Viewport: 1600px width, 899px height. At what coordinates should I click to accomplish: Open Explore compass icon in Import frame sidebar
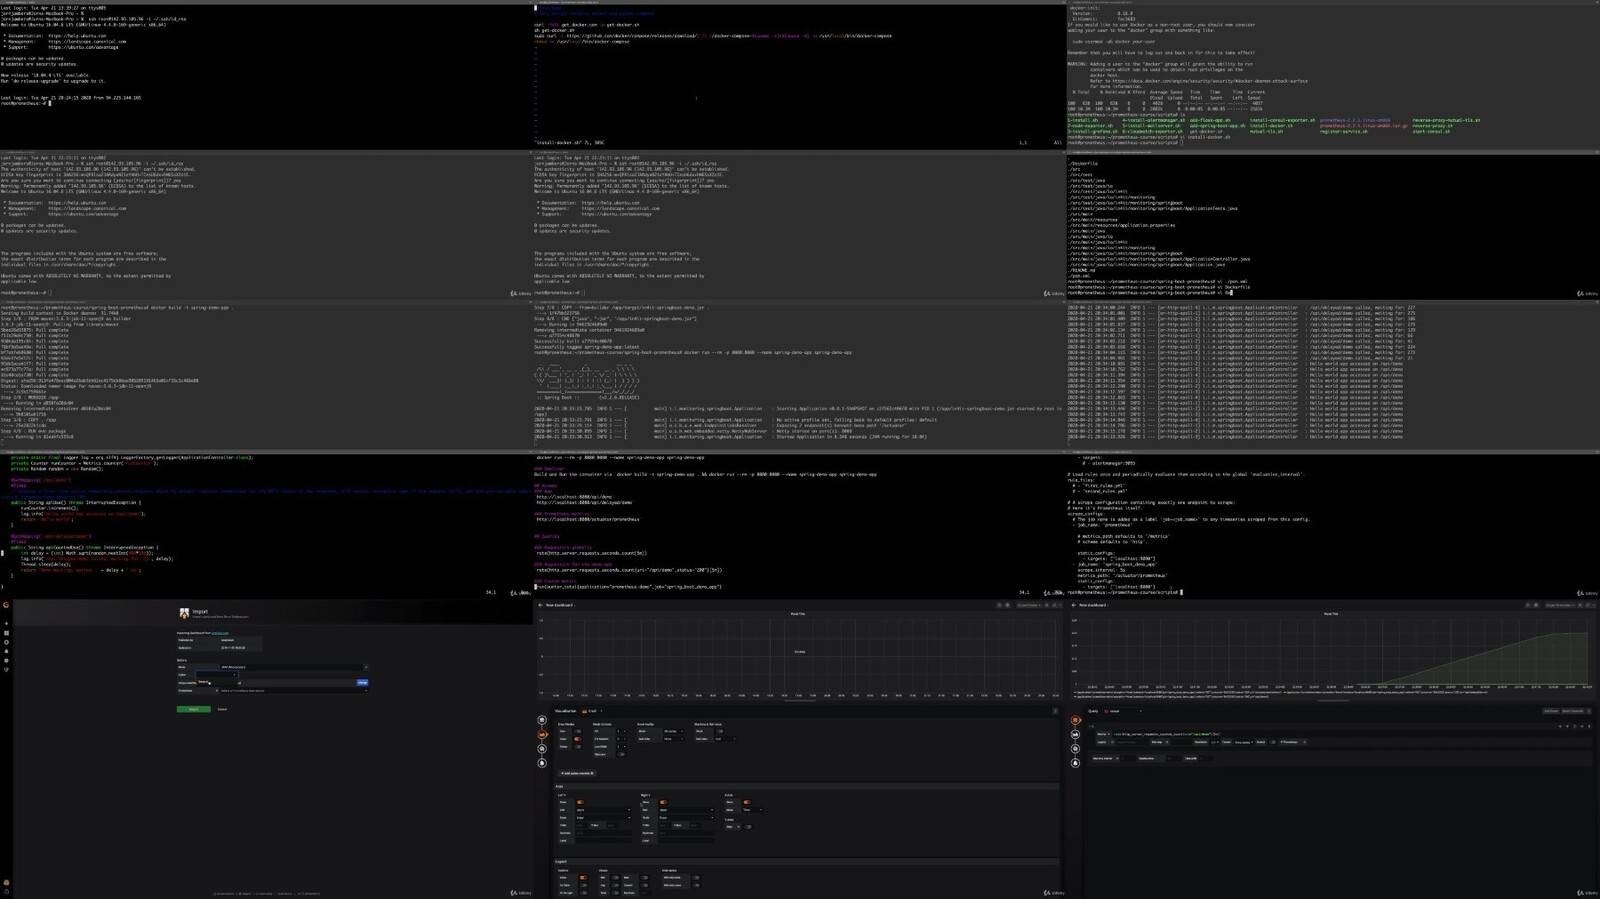pyautogui.click(x=6, y=642)
